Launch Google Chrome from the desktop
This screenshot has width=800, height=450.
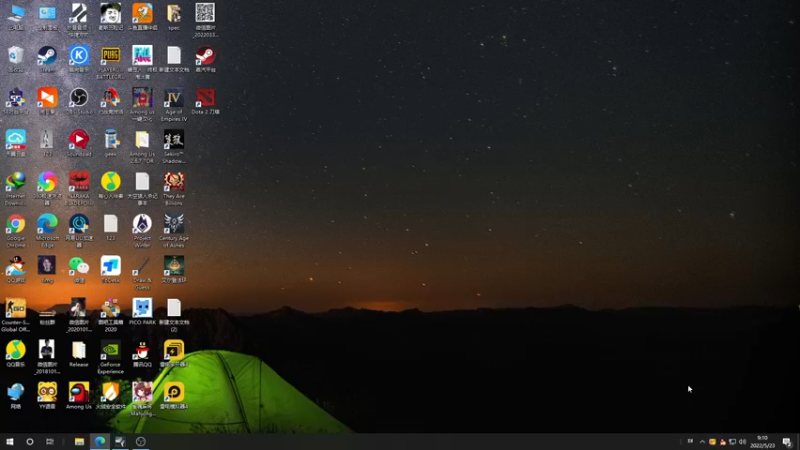point(16,224)
